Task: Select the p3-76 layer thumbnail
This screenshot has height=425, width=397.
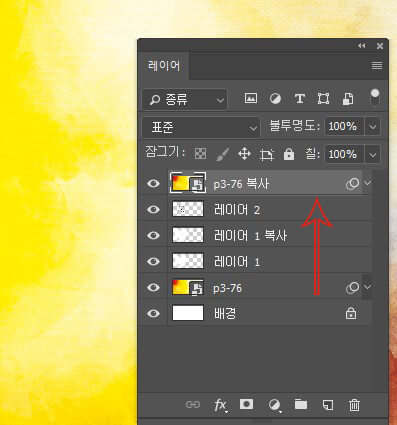Action: [x=188, y=287]
